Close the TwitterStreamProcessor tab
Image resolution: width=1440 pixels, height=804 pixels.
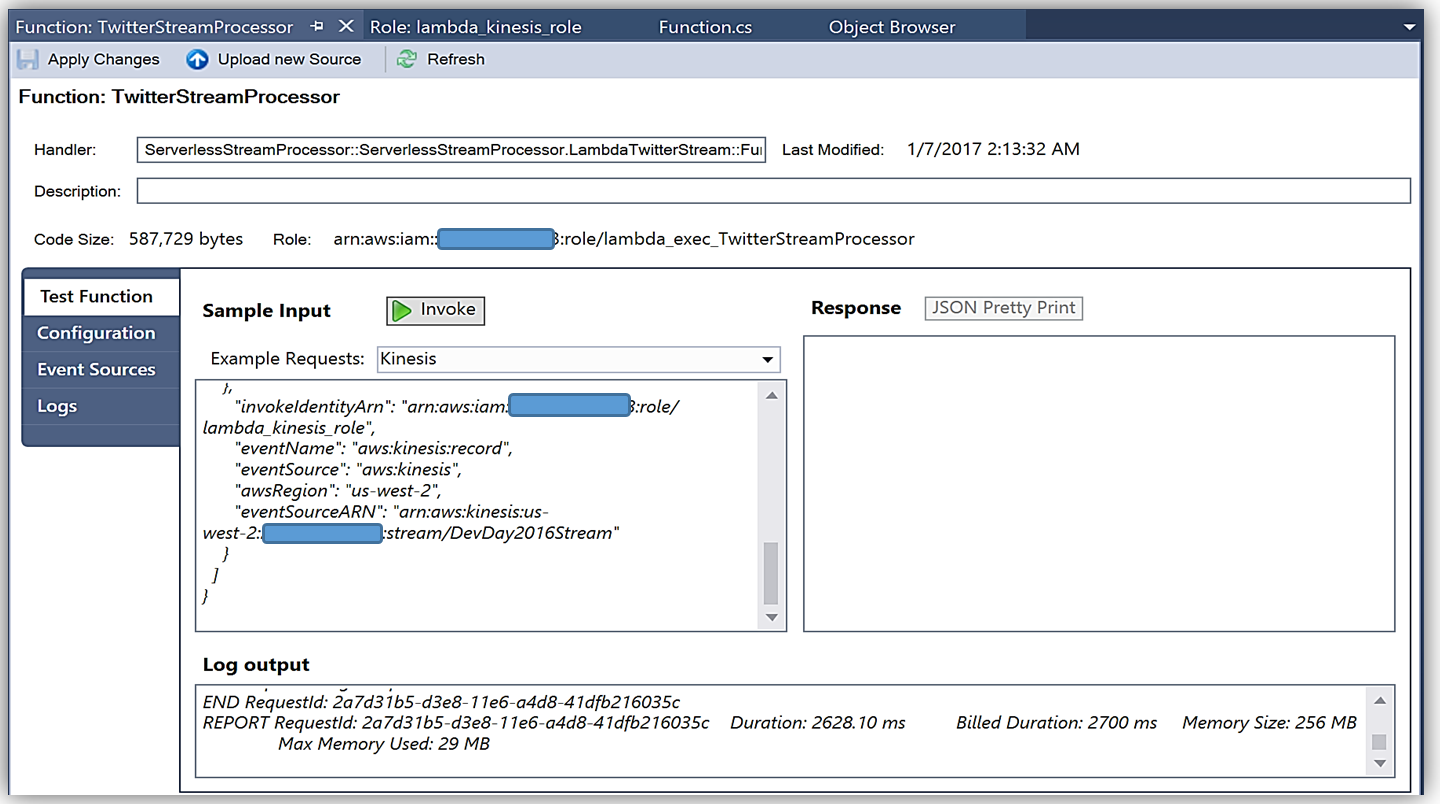click(x=345, y=27)
